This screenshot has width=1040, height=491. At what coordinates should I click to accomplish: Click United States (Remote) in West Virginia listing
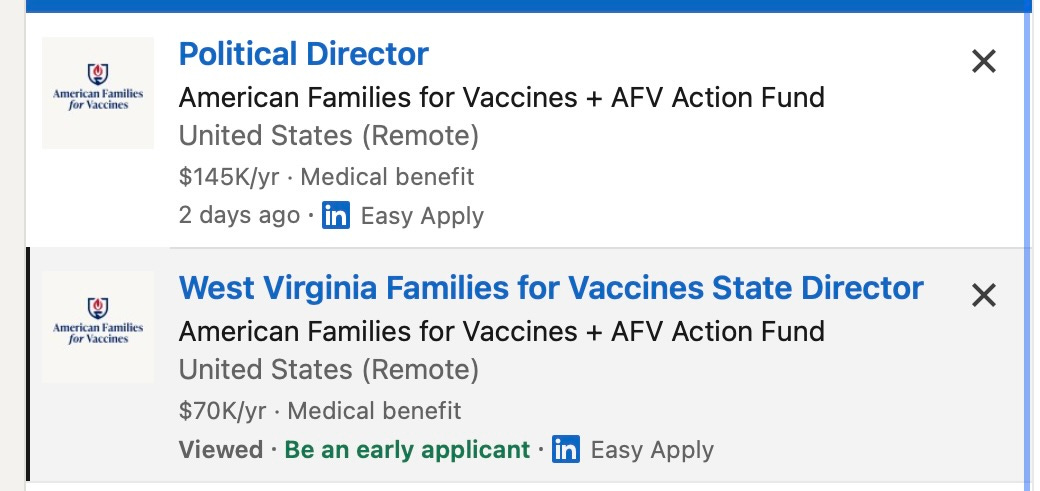328,370
